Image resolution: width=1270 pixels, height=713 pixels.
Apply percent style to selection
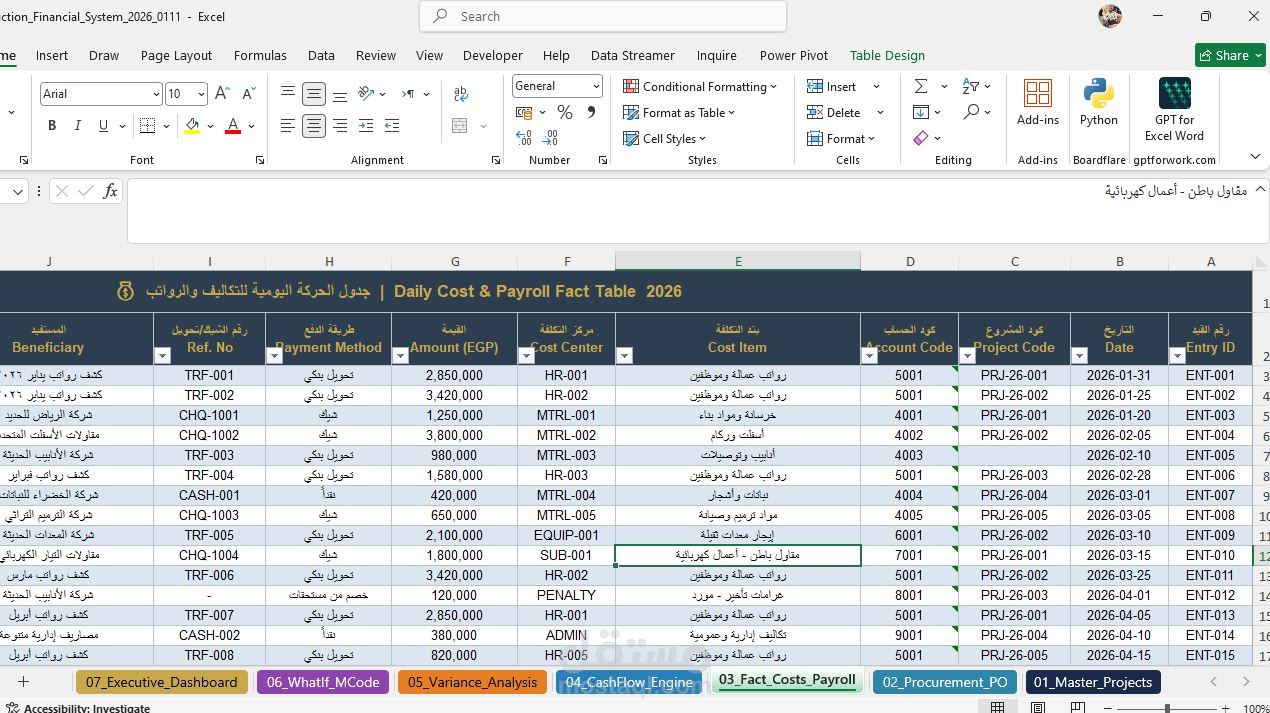(x=565, y=113)
